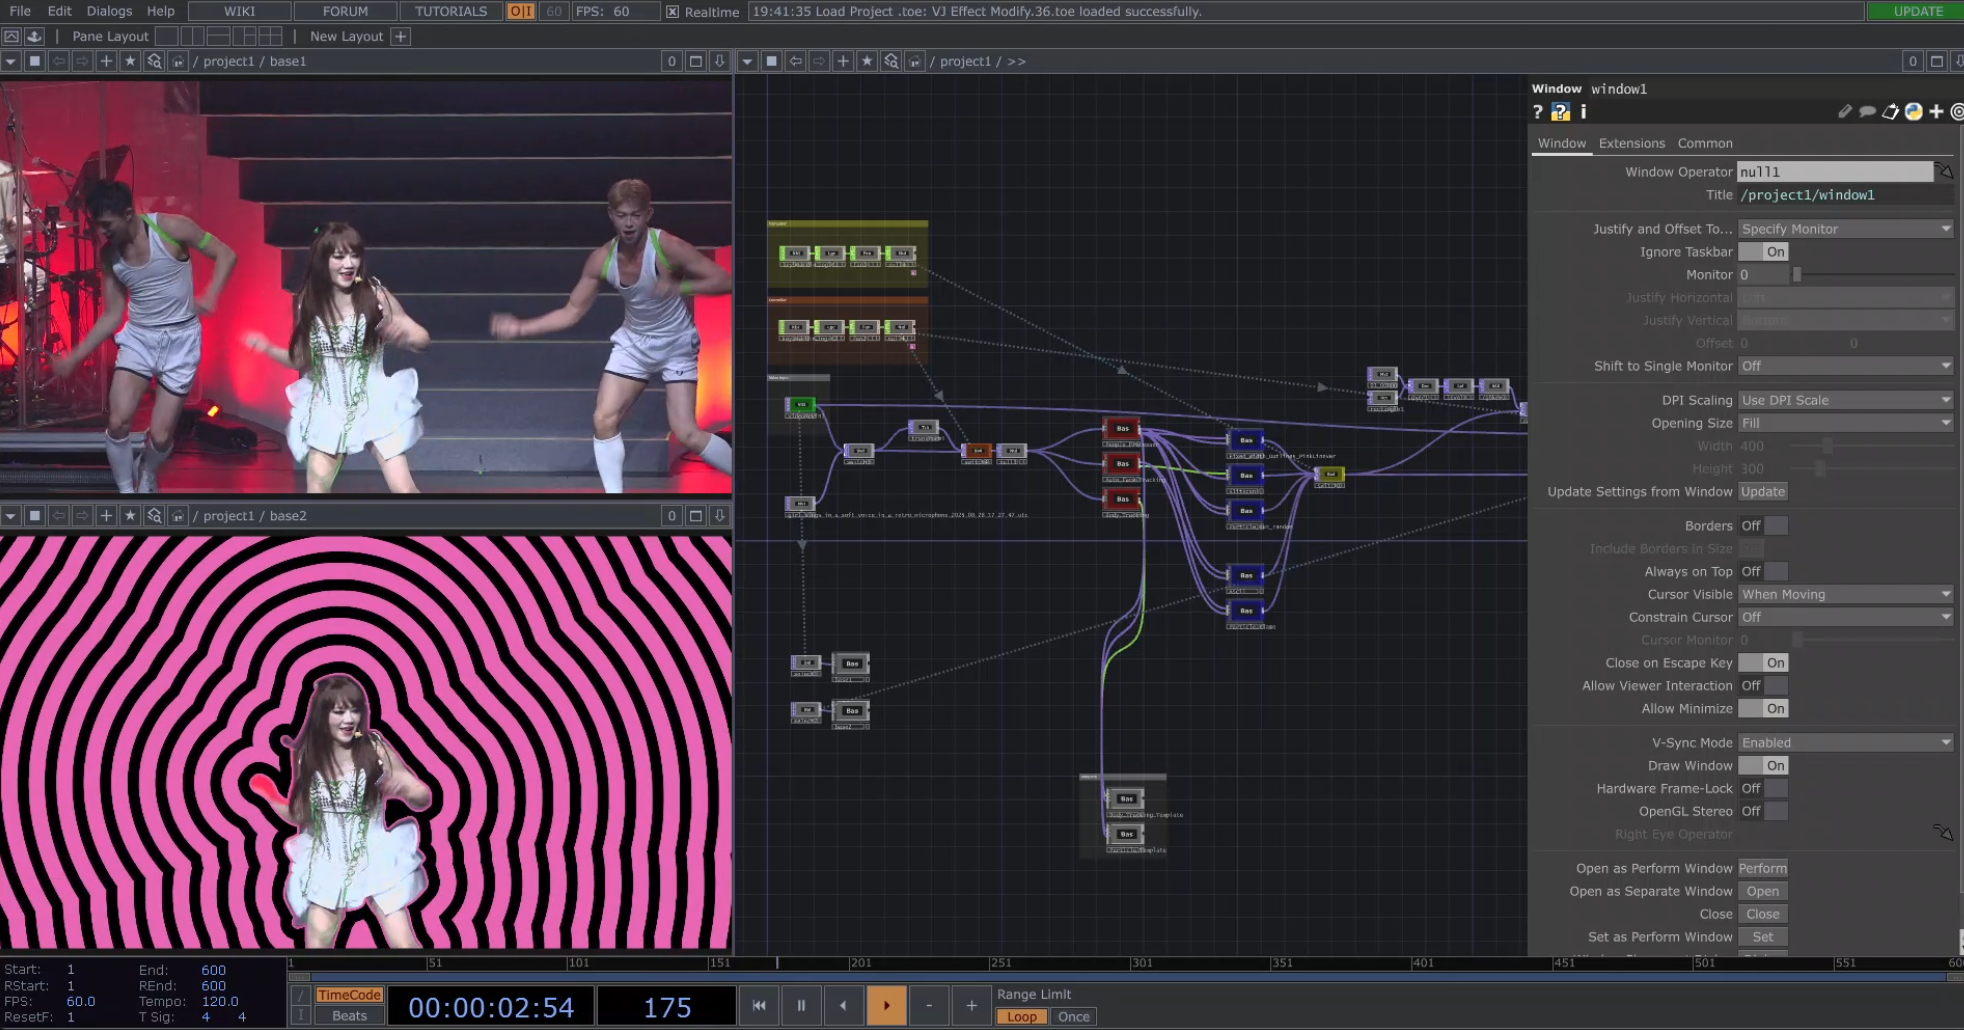Open the Python help icon in parameter panel
Image resolution: width=1964 pixels, height=1030 pixels.
[1560, 112]
